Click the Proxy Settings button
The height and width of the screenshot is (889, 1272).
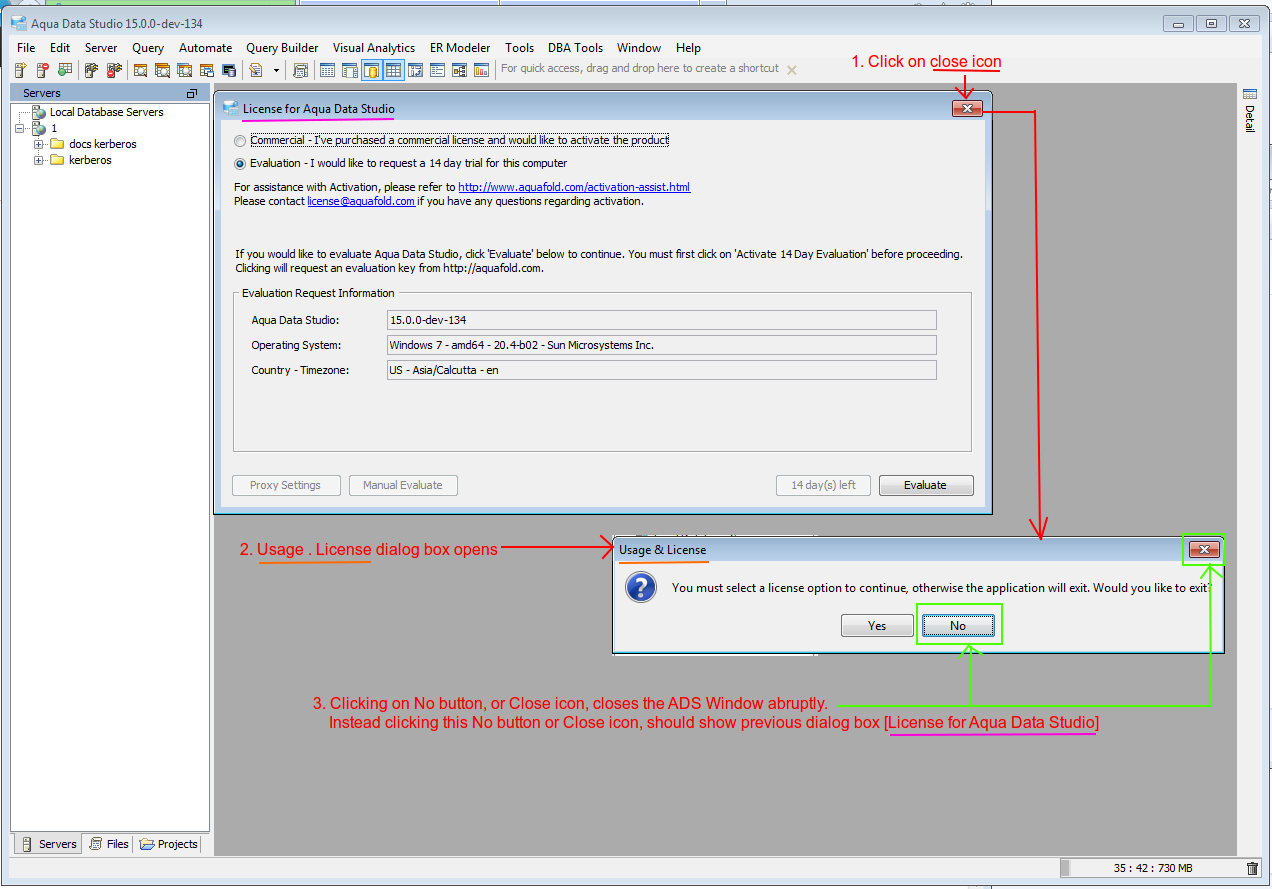(x=286, y=485)
